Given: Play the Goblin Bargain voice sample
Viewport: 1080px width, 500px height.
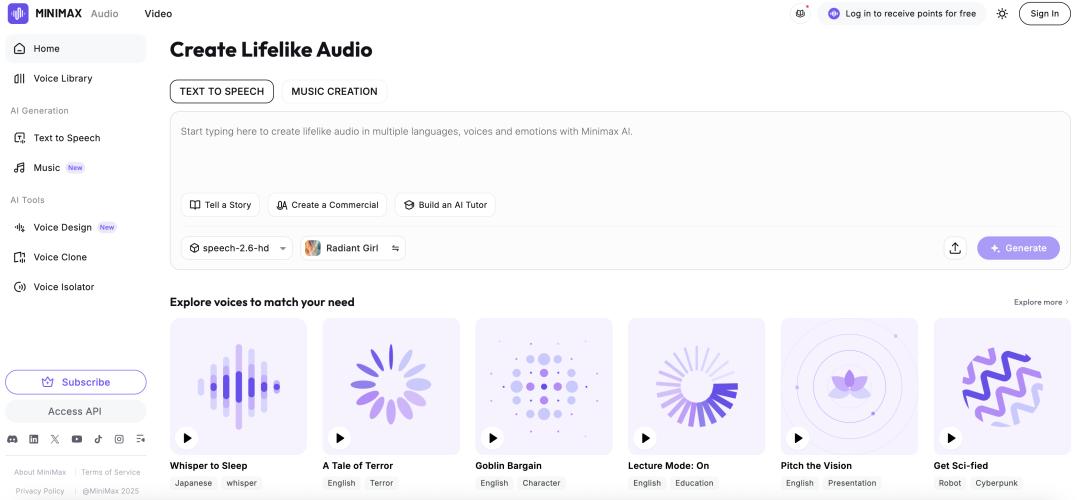Looking at the screenshot, I should (x=492, y=438).
